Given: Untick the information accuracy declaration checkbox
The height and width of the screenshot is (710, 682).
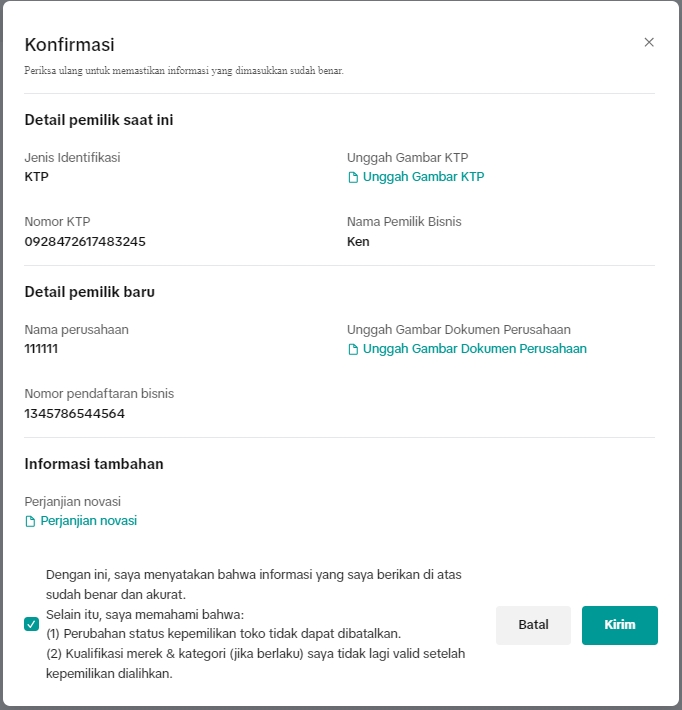Looking at the screenshot, I should pos(32,624).
